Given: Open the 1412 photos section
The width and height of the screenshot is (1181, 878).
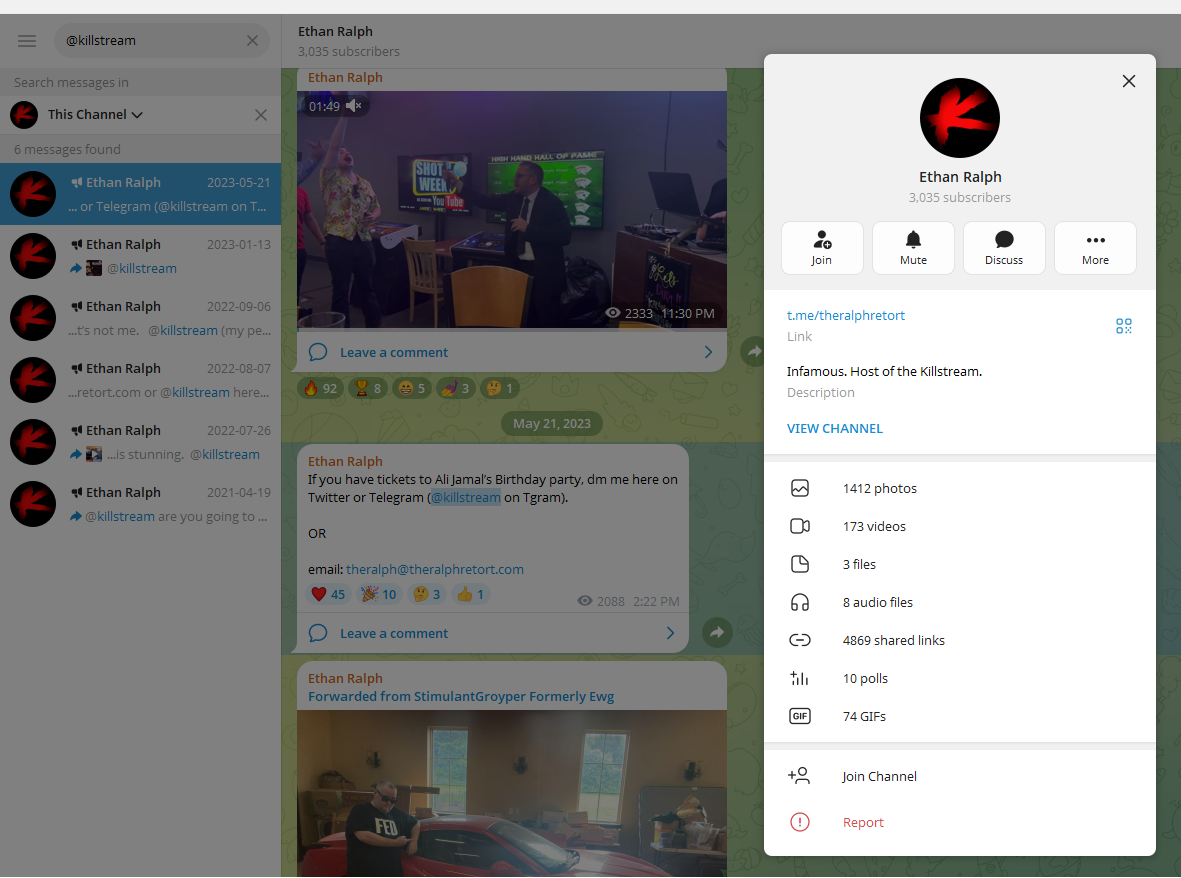Looking at the screenshot, I should click(x=960, y=489).
